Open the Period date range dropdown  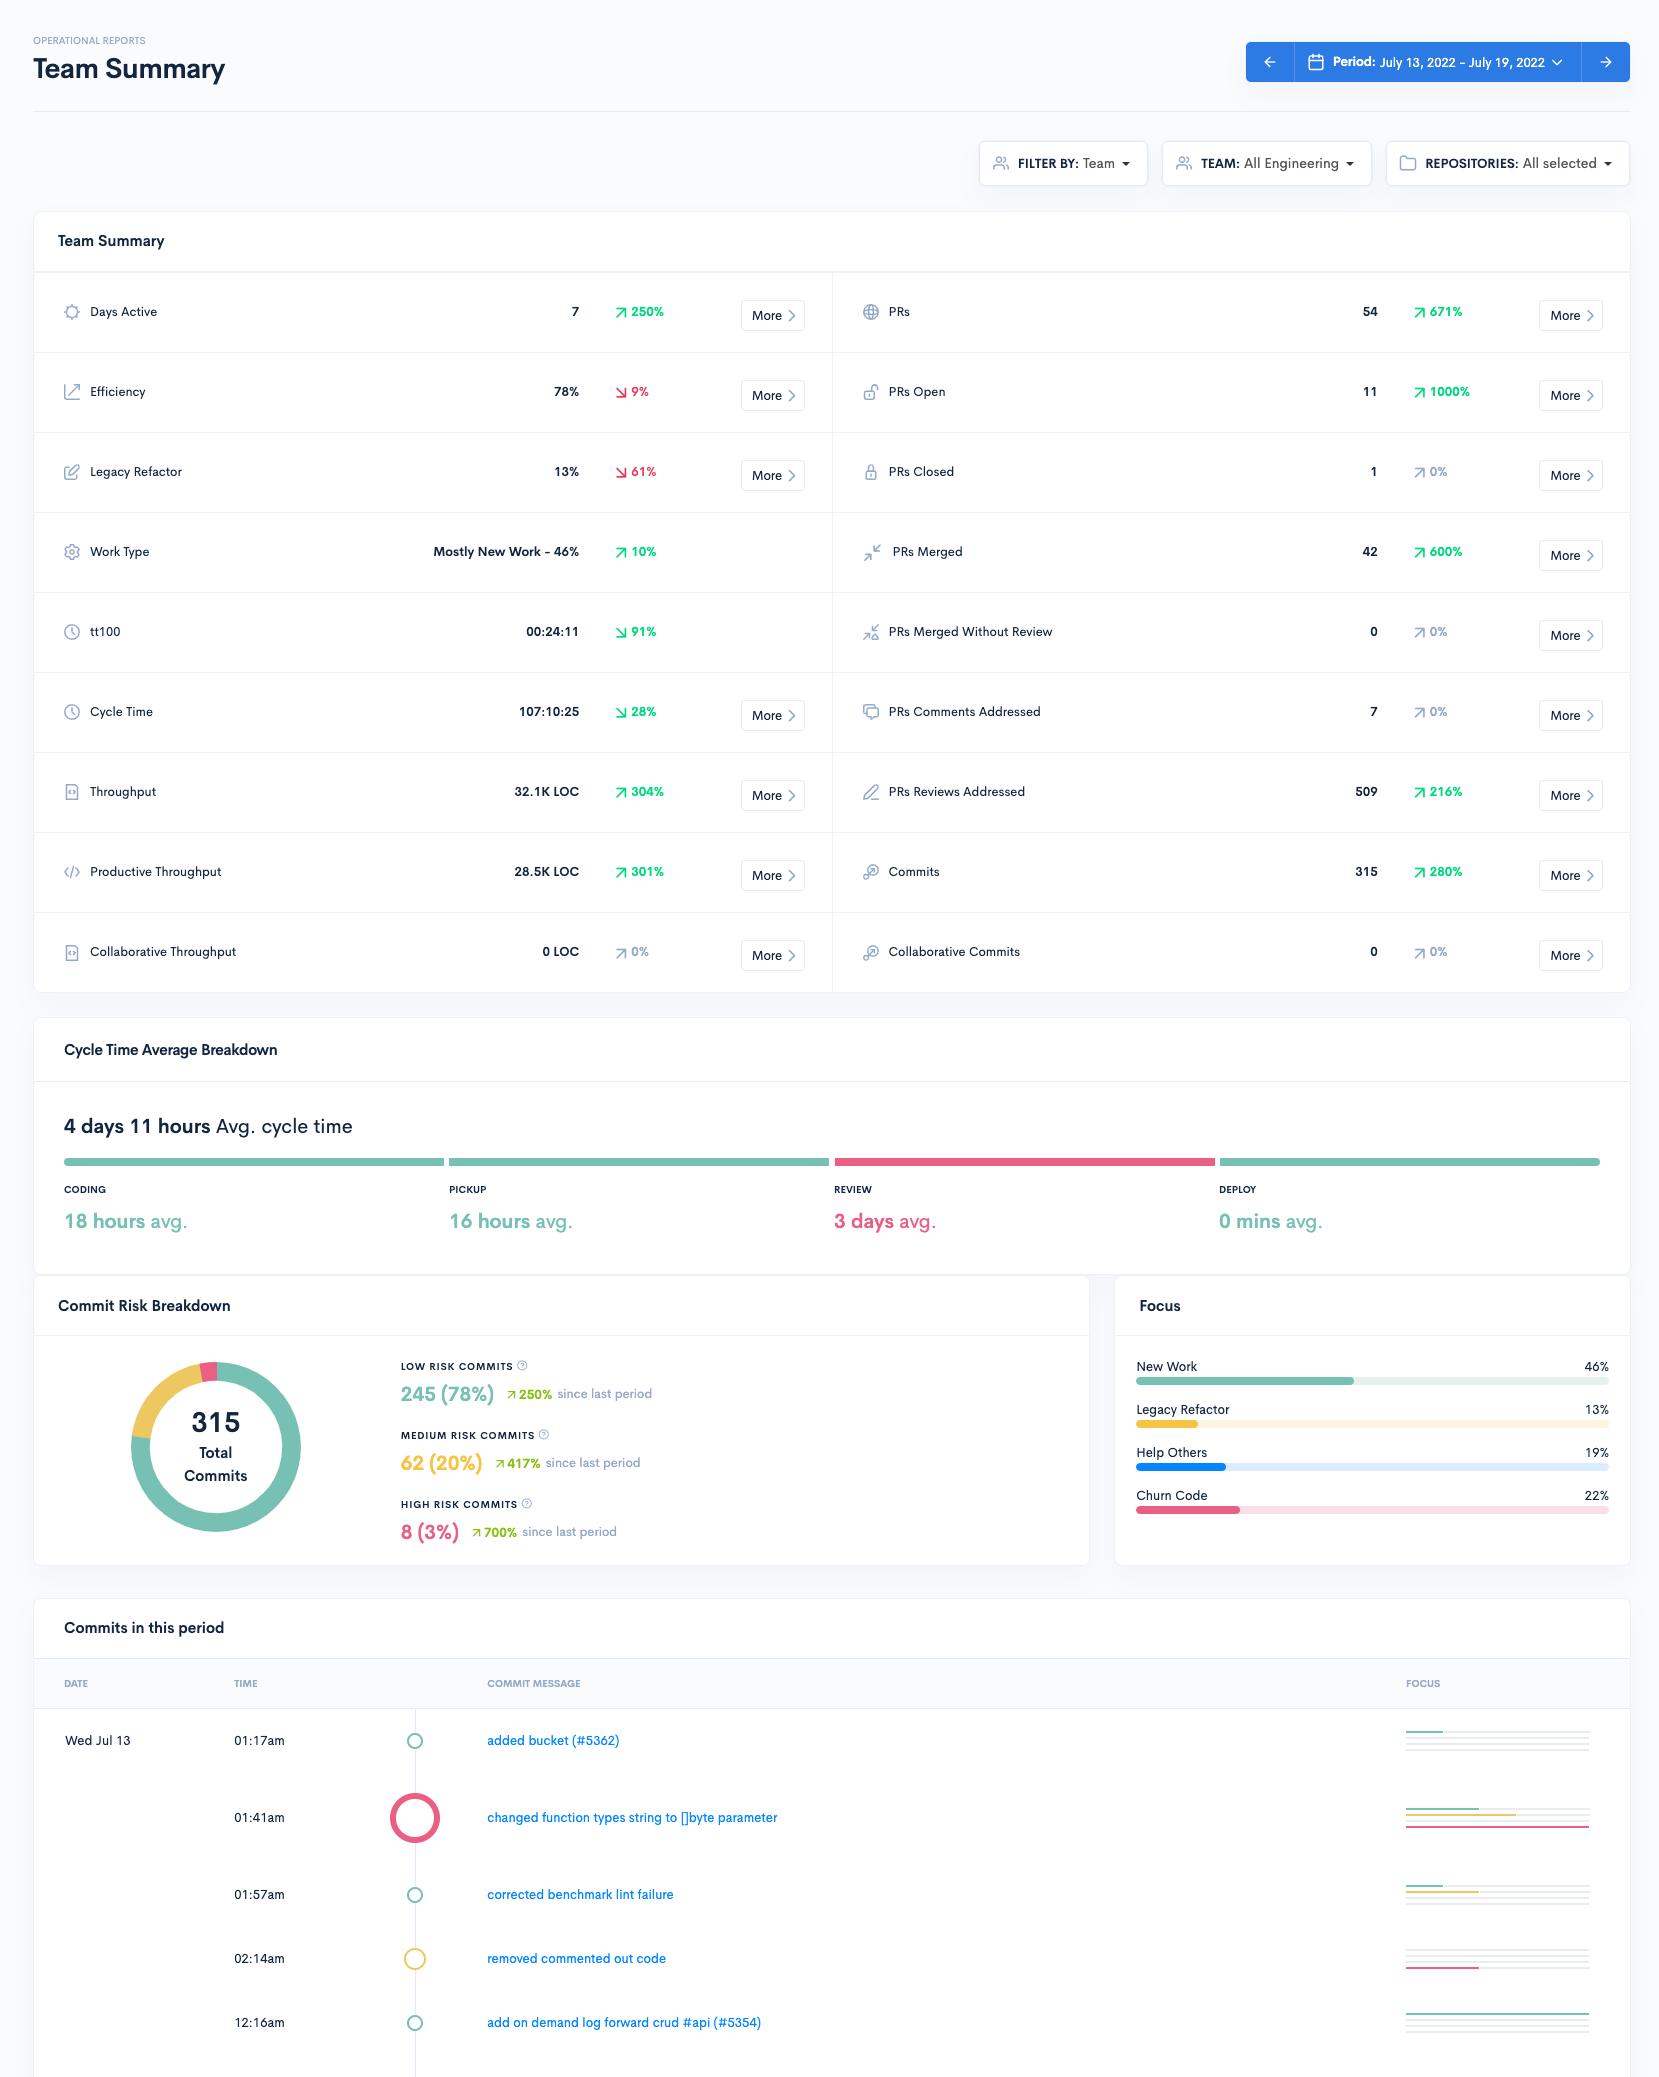click(x=1438, y=62)
